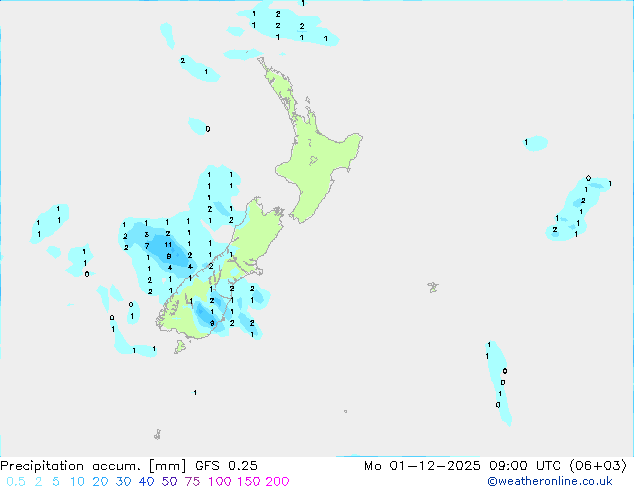
Task: Select the 5 legend color value
Action: (x=56, y=482)
